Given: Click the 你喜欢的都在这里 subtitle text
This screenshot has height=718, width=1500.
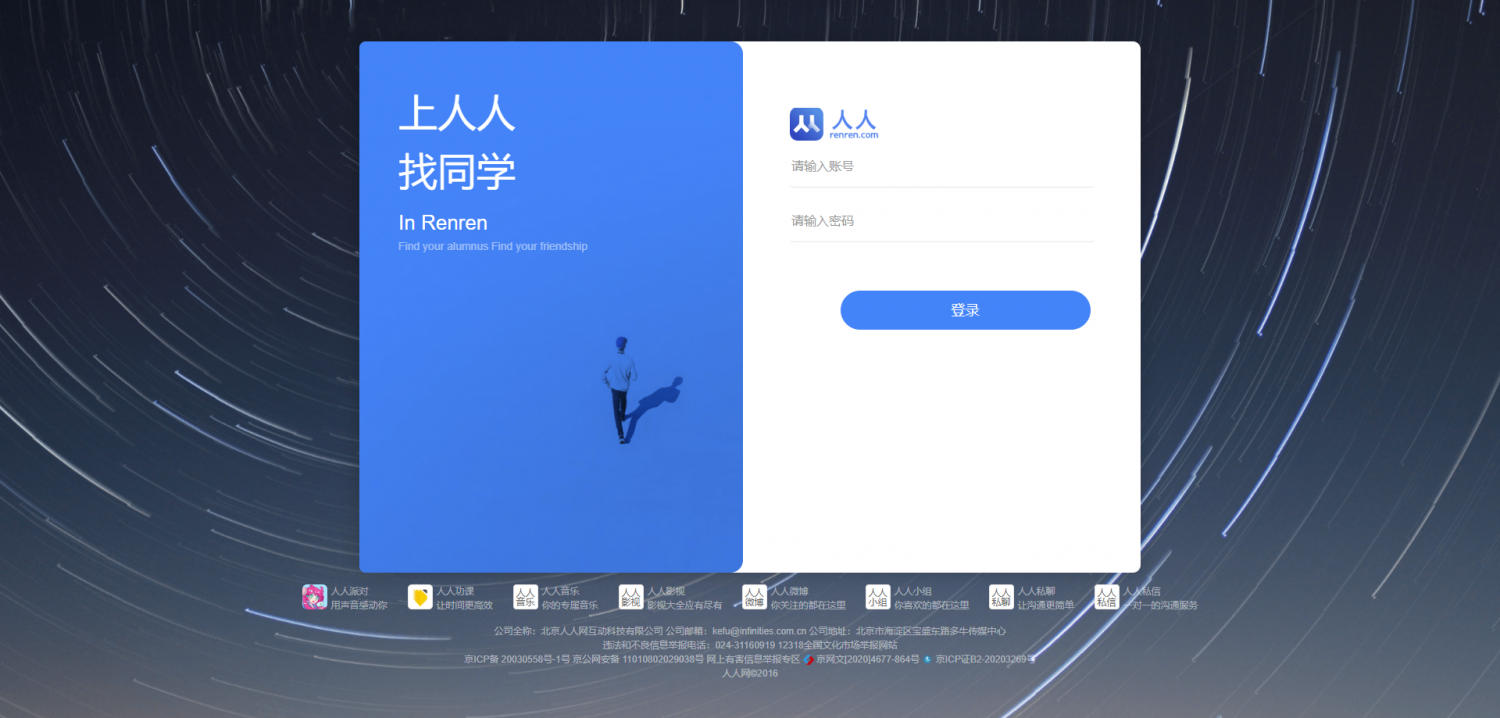Looking at the screenshot, I should tap(932, 605).
